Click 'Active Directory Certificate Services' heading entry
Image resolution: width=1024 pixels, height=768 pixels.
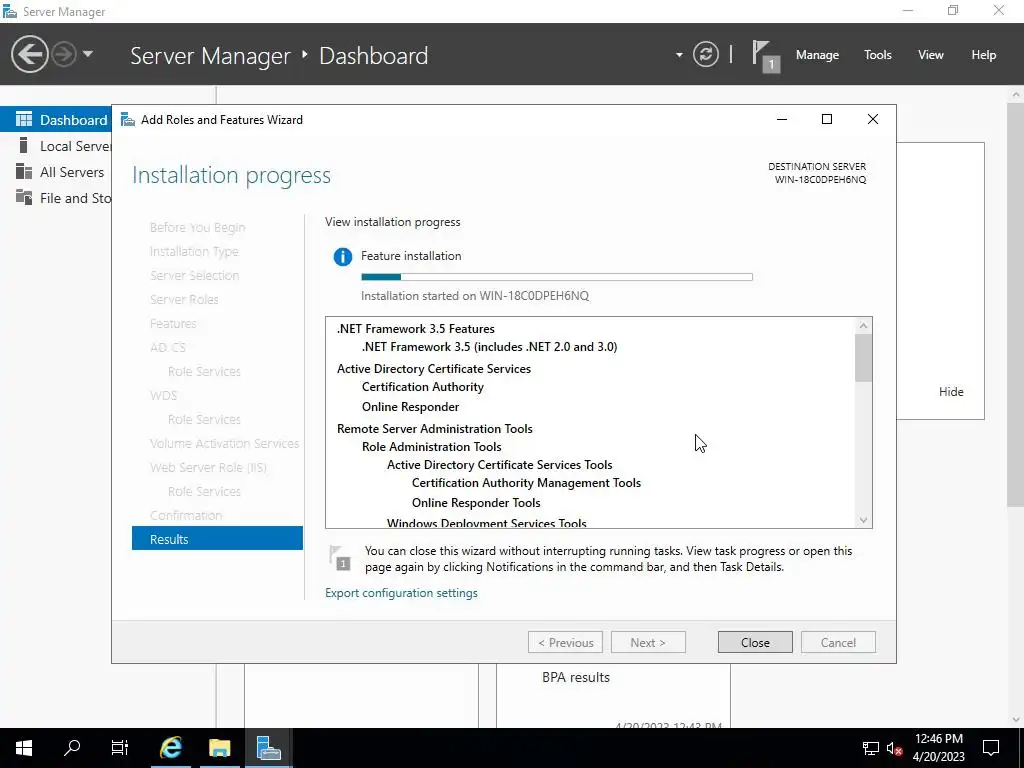[434, 369]
